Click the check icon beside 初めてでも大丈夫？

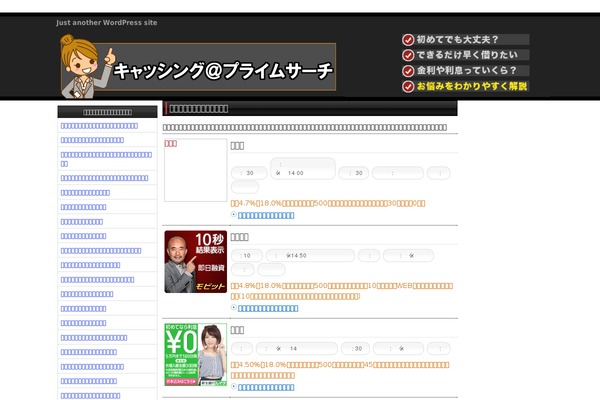(408, 39)
